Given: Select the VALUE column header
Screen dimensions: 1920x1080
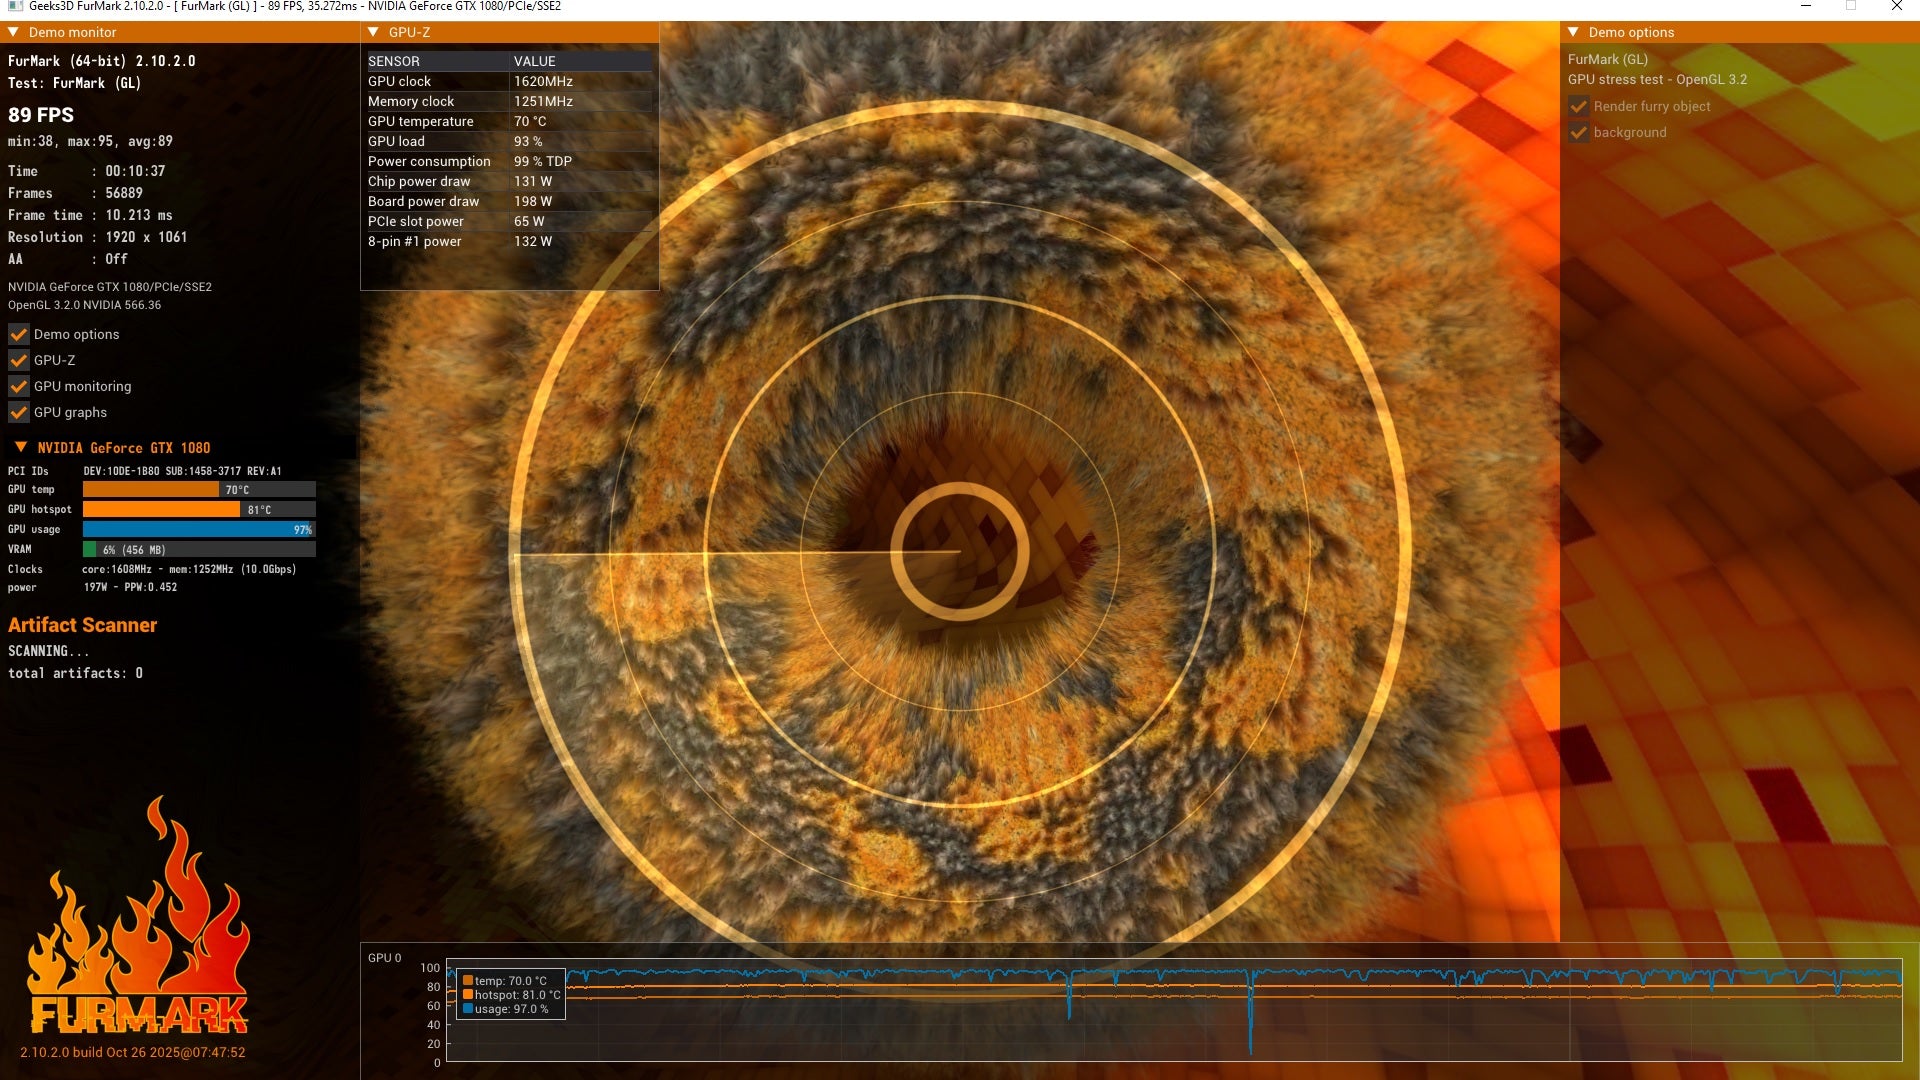Looking at the screenshot, I should tap(535, 61).
